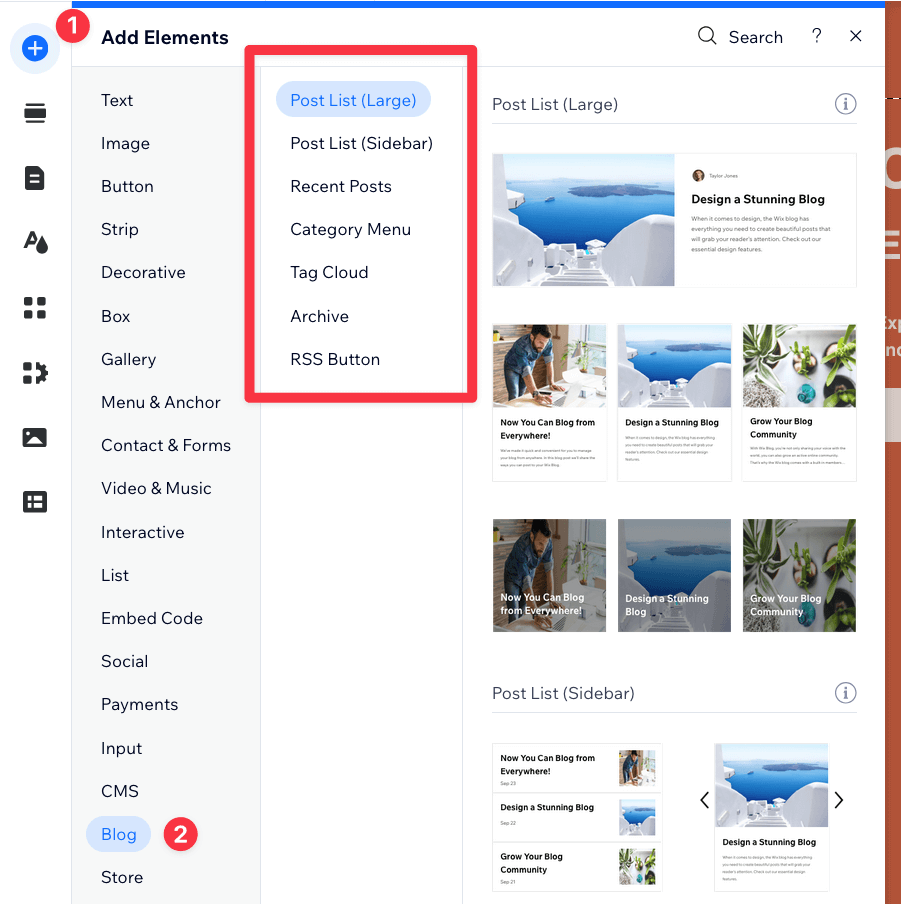Select Gallery category in elements list
The width and height of the screenshot is (901, 904).
[128, 359]
